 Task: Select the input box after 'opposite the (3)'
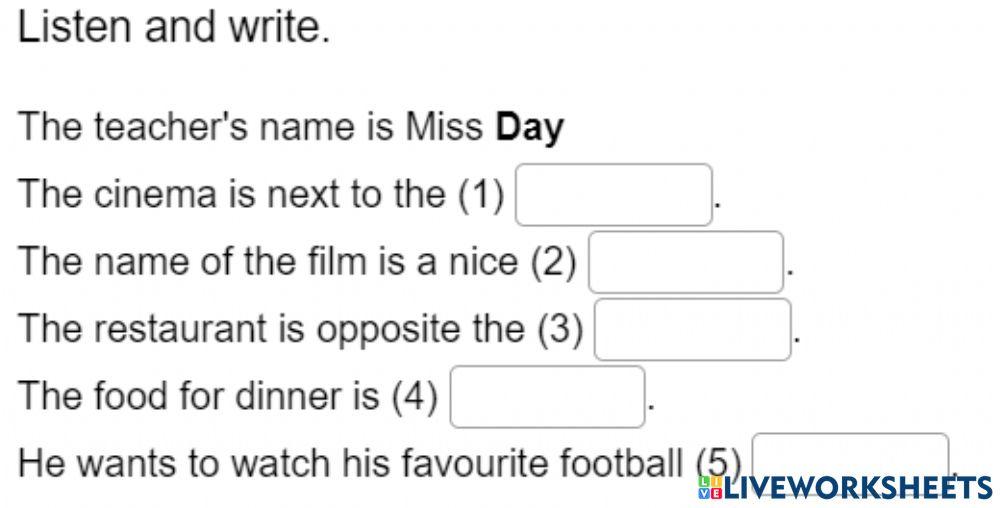tap(692, 329)
